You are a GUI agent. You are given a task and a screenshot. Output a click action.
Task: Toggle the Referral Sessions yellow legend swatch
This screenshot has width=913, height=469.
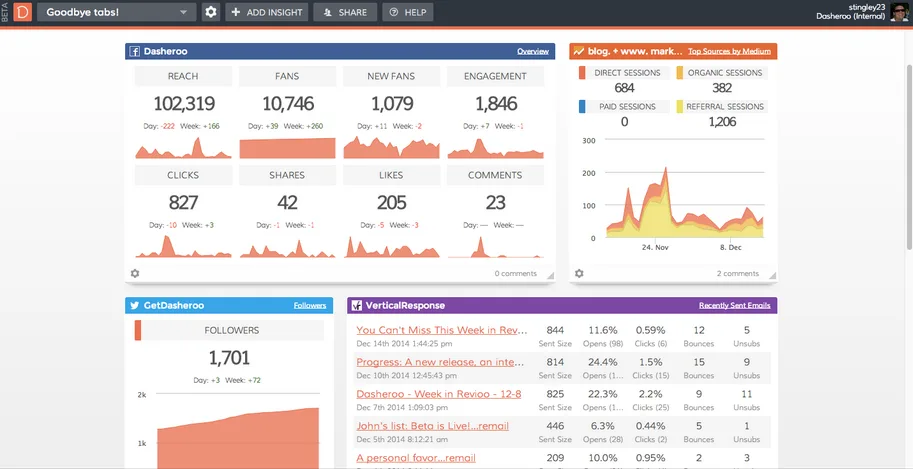coord(680,107)
